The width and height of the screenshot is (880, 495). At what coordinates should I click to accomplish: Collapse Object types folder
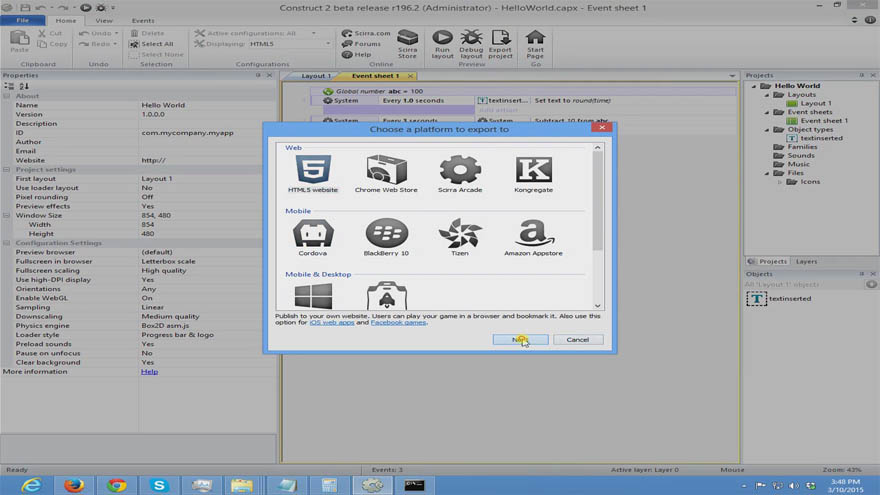[x=767, y=130]
